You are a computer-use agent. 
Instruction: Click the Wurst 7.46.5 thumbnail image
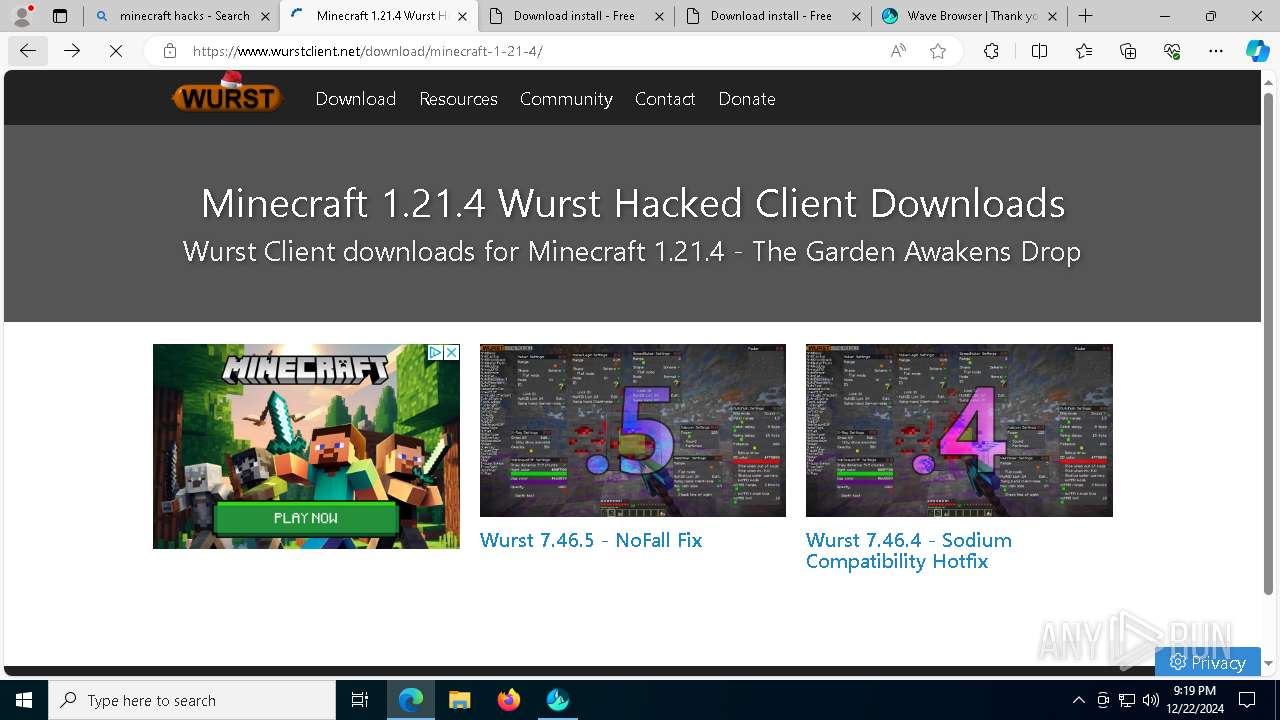[x=633, y=430]
